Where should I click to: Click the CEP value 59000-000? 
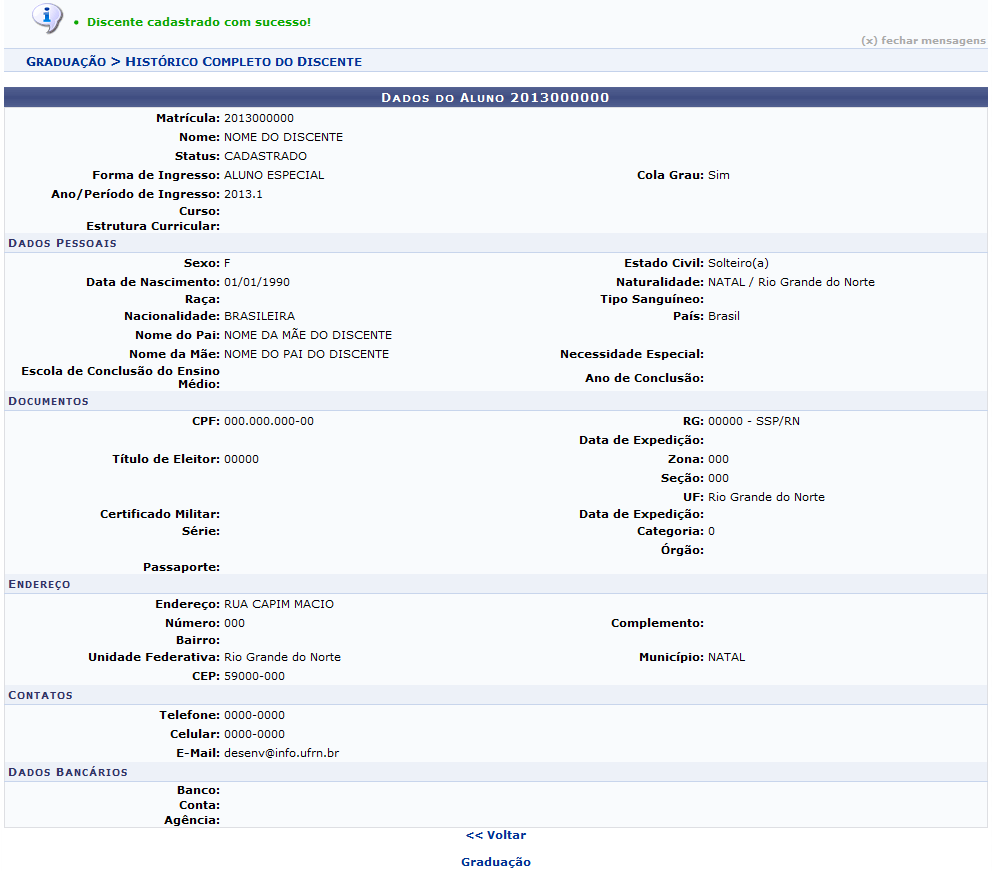(x=254, y=676)
